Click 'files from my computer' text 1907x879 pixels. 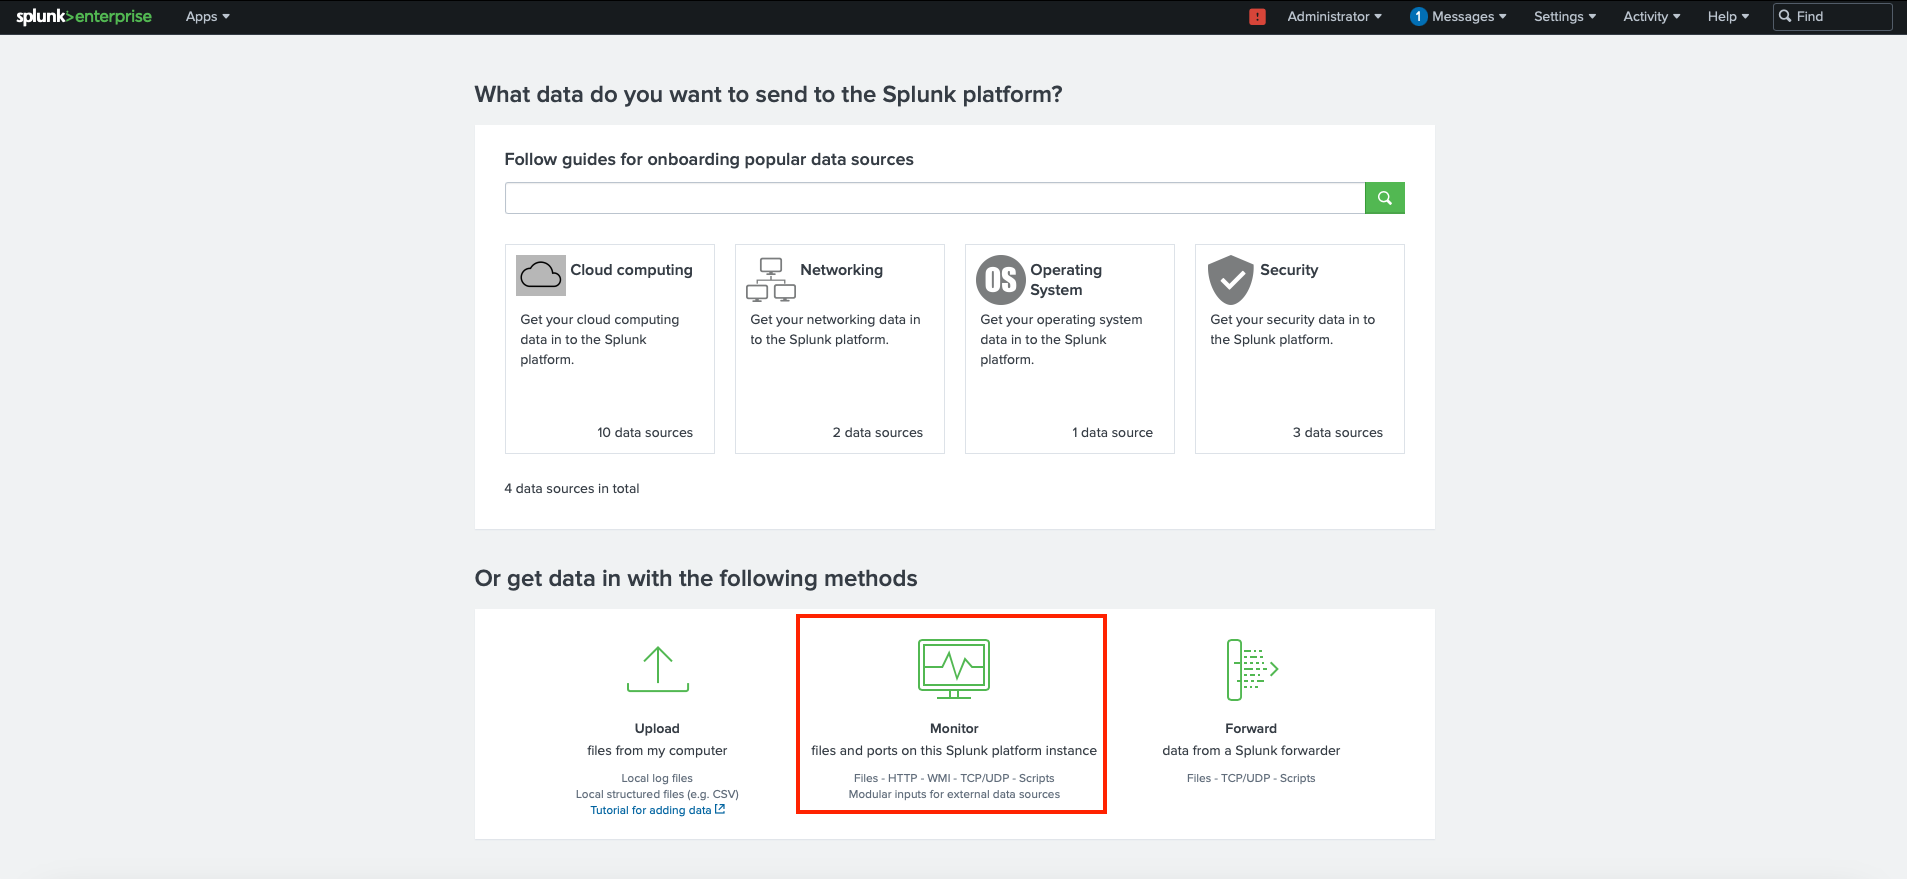click(657, 751)
